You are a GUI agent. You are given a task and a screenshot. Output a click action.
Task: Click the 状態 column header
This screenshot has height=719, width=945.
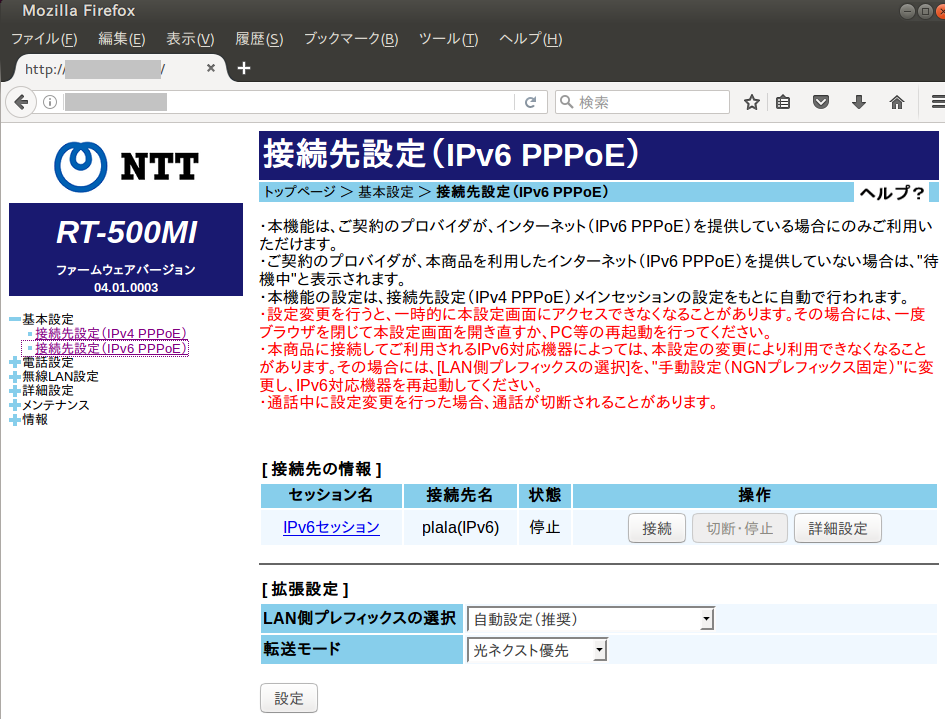pyautogui.click(x=545, y=495)
